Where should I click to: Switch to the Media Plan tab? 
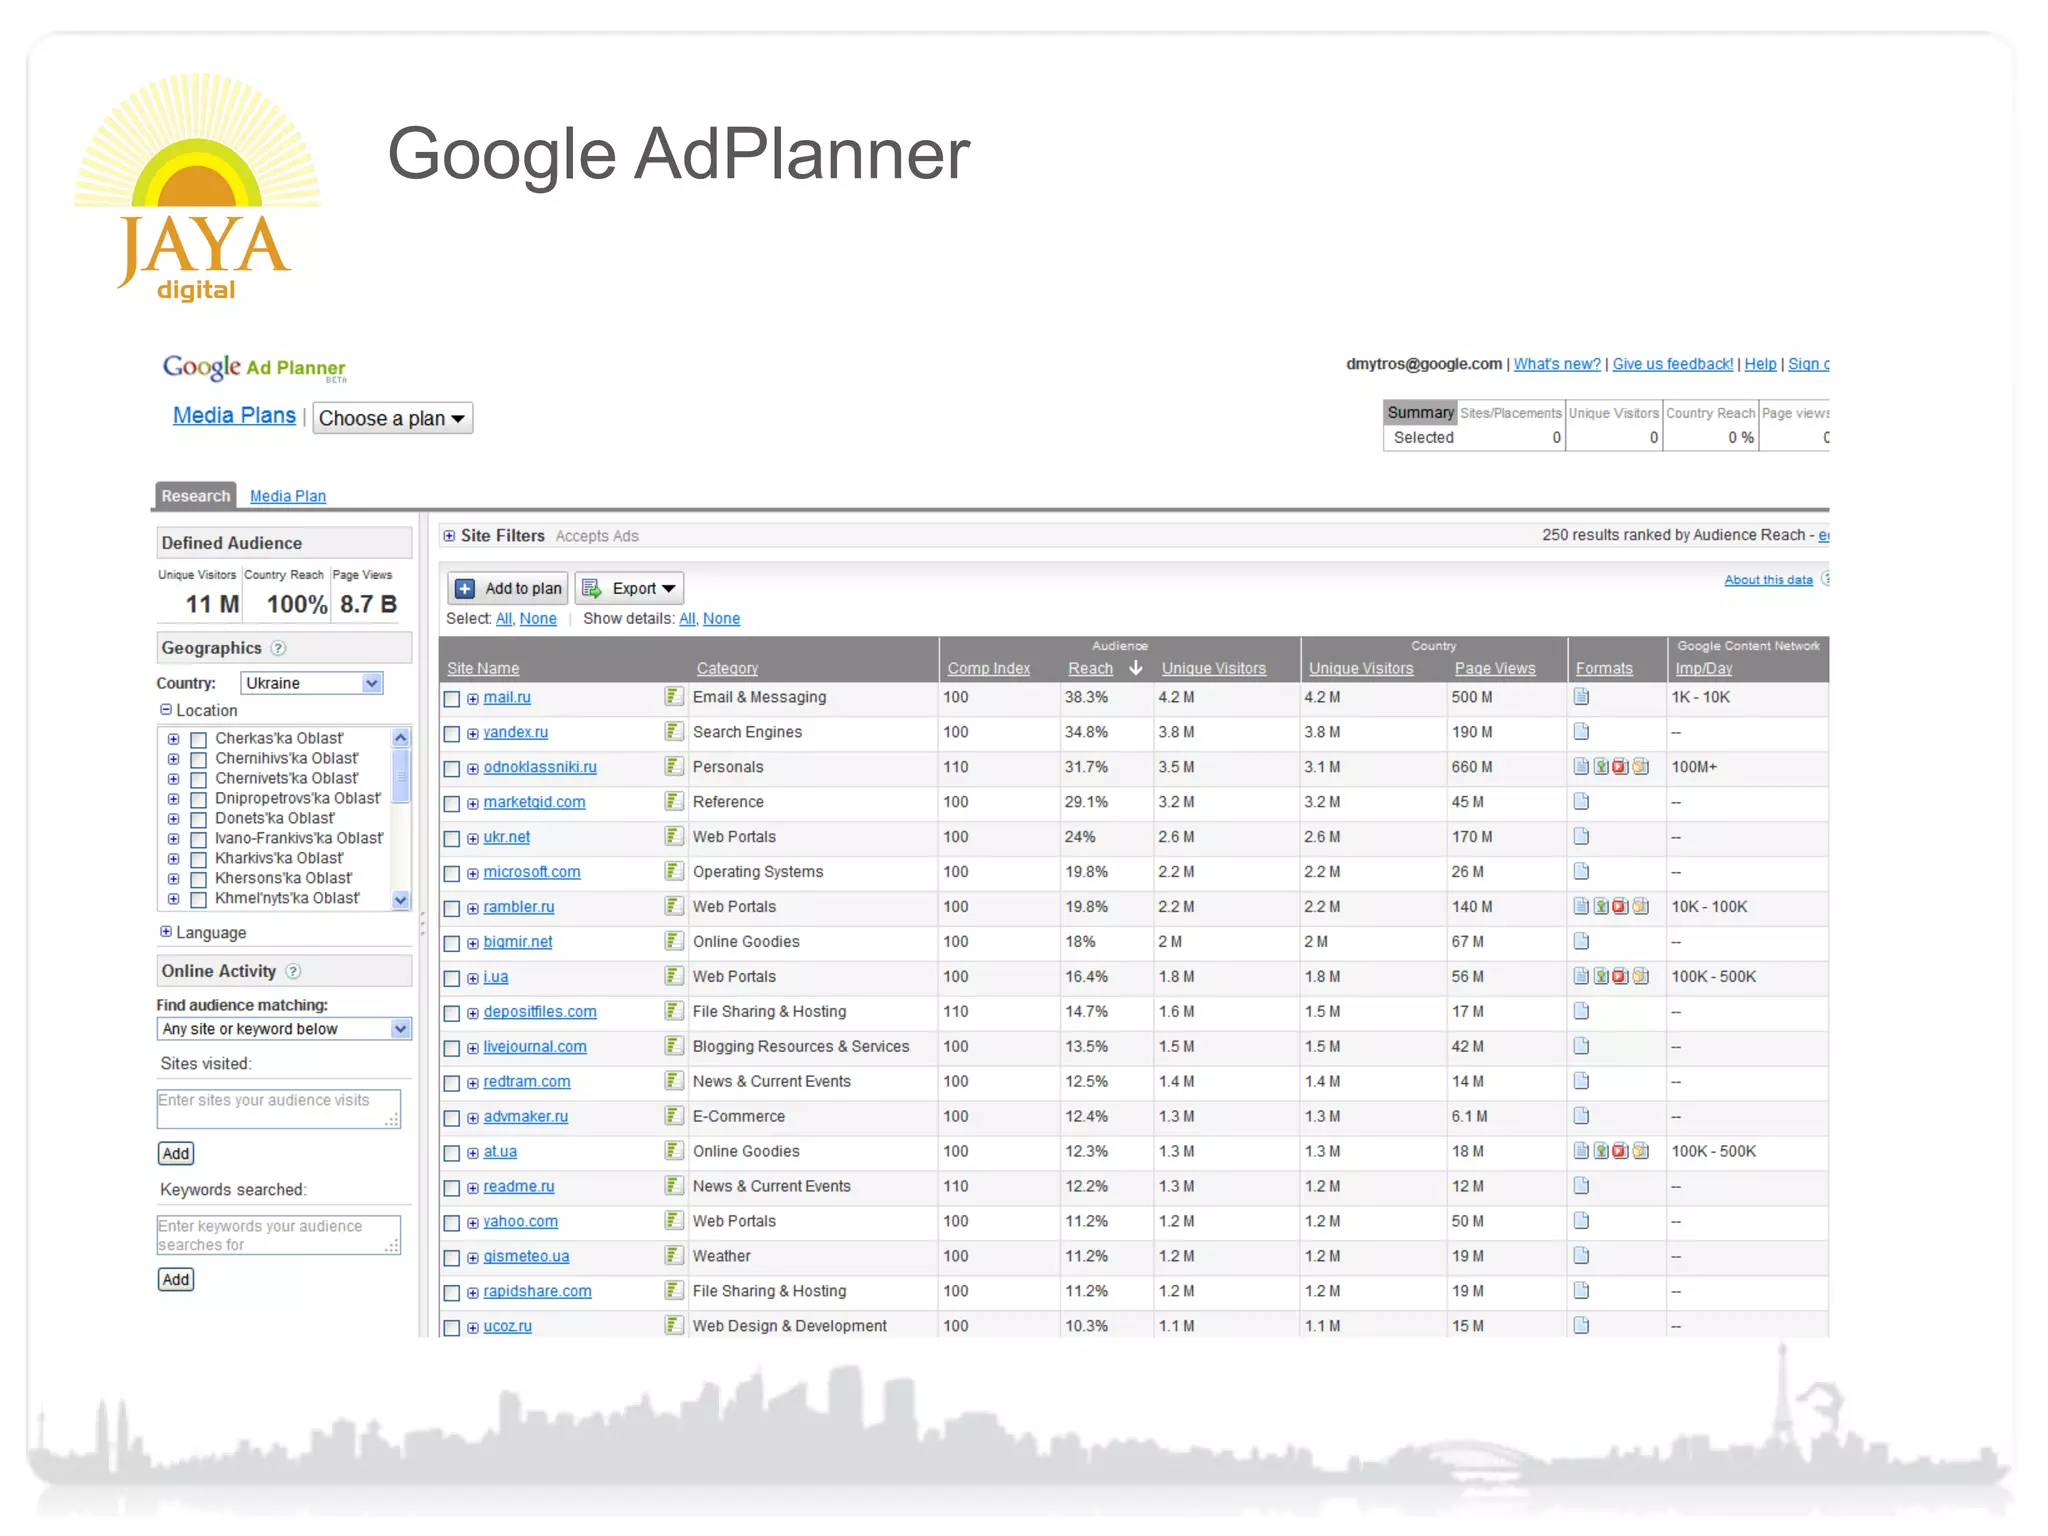click(x=288, y=496)
